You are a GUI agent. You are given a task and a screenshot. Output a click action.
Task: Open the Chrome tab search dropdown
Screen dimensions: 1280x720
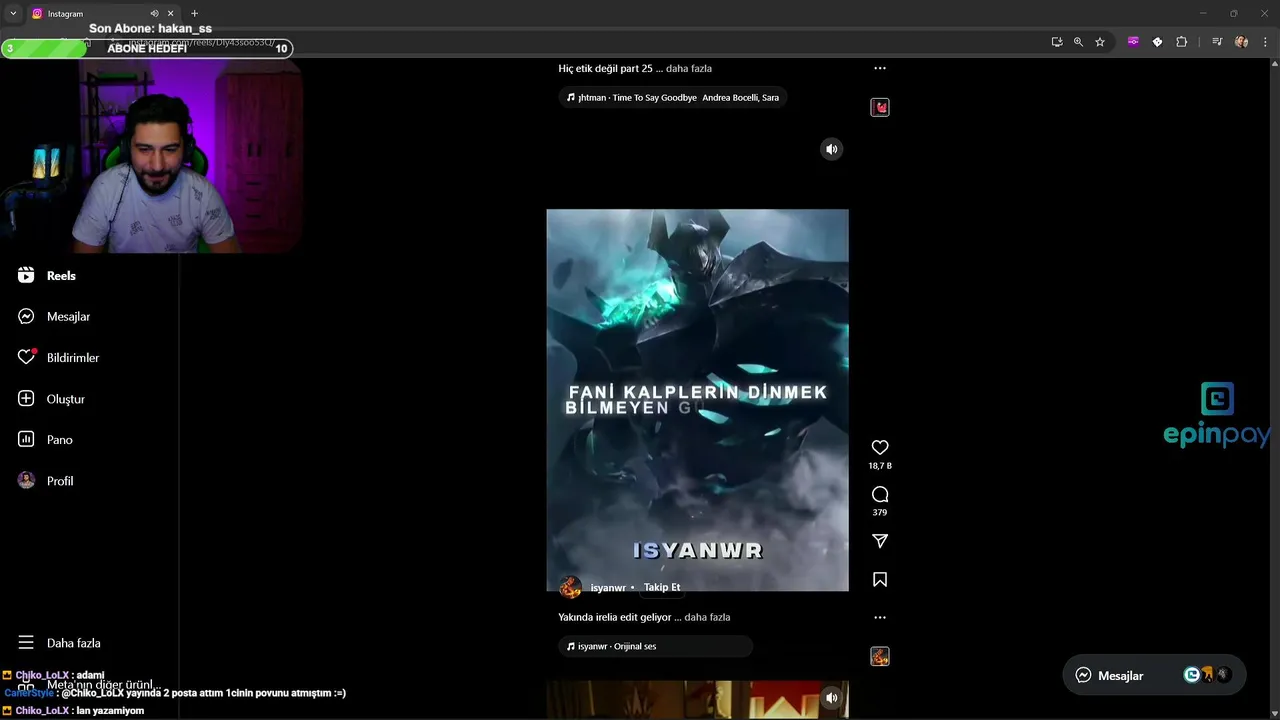tap(13, 14)
